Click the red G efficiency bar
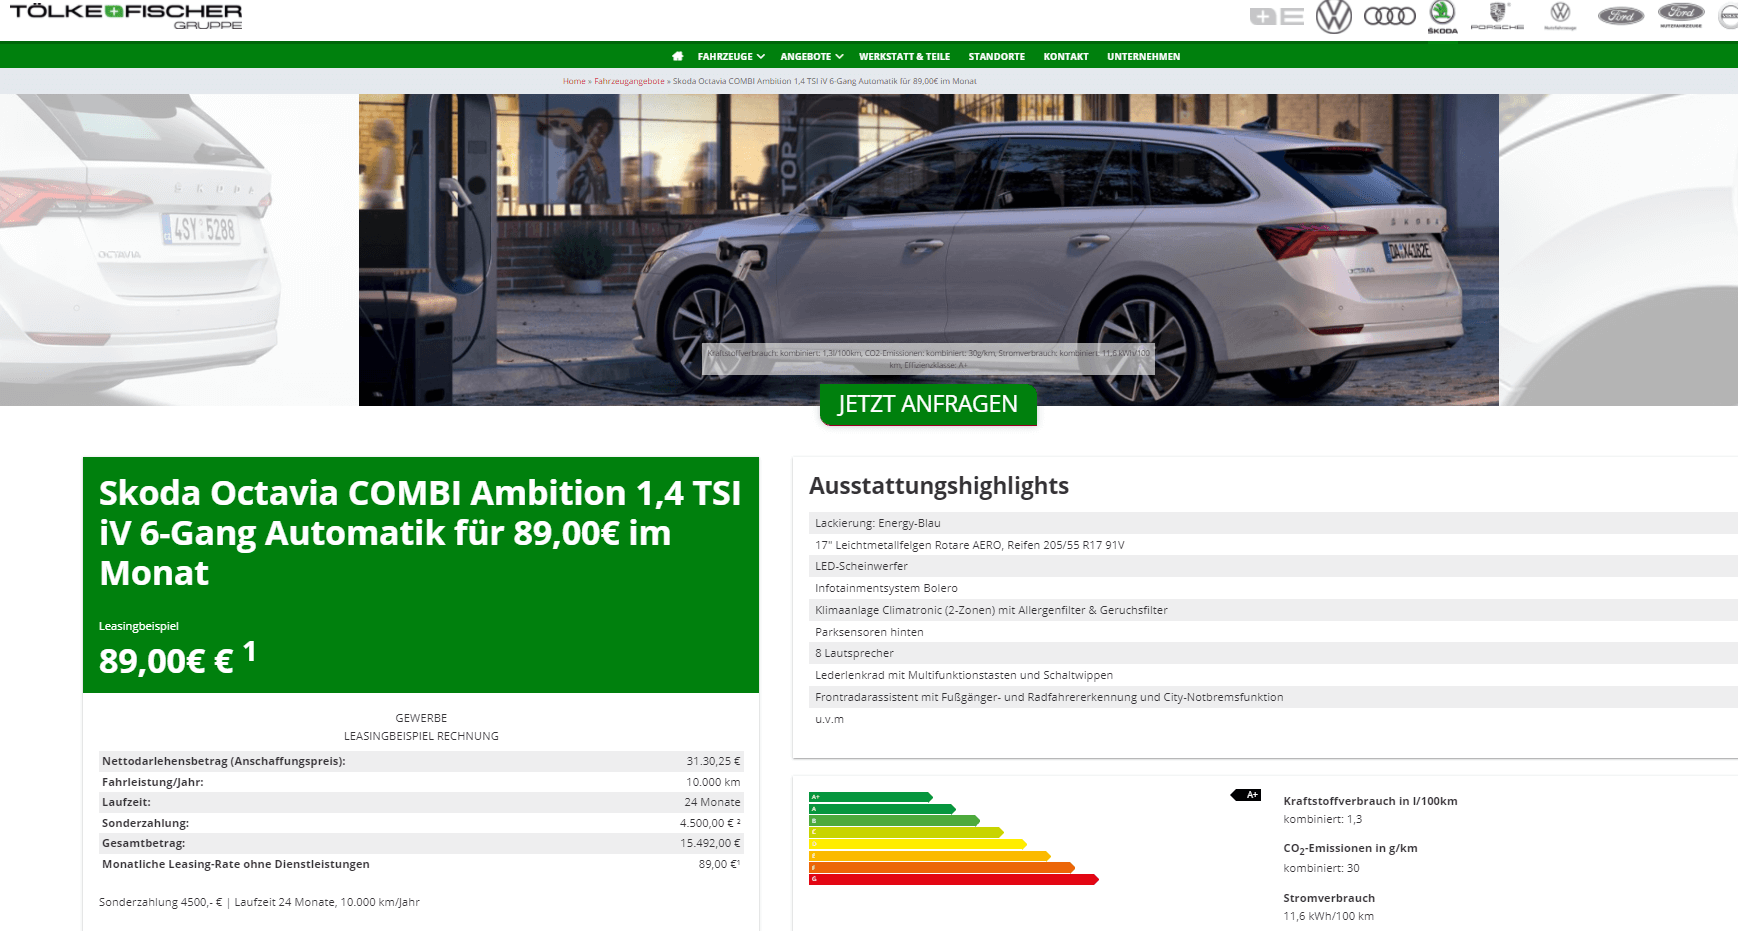Image resolution: width=1738 pixels, height=931 pixels. [x=954, y=879]
